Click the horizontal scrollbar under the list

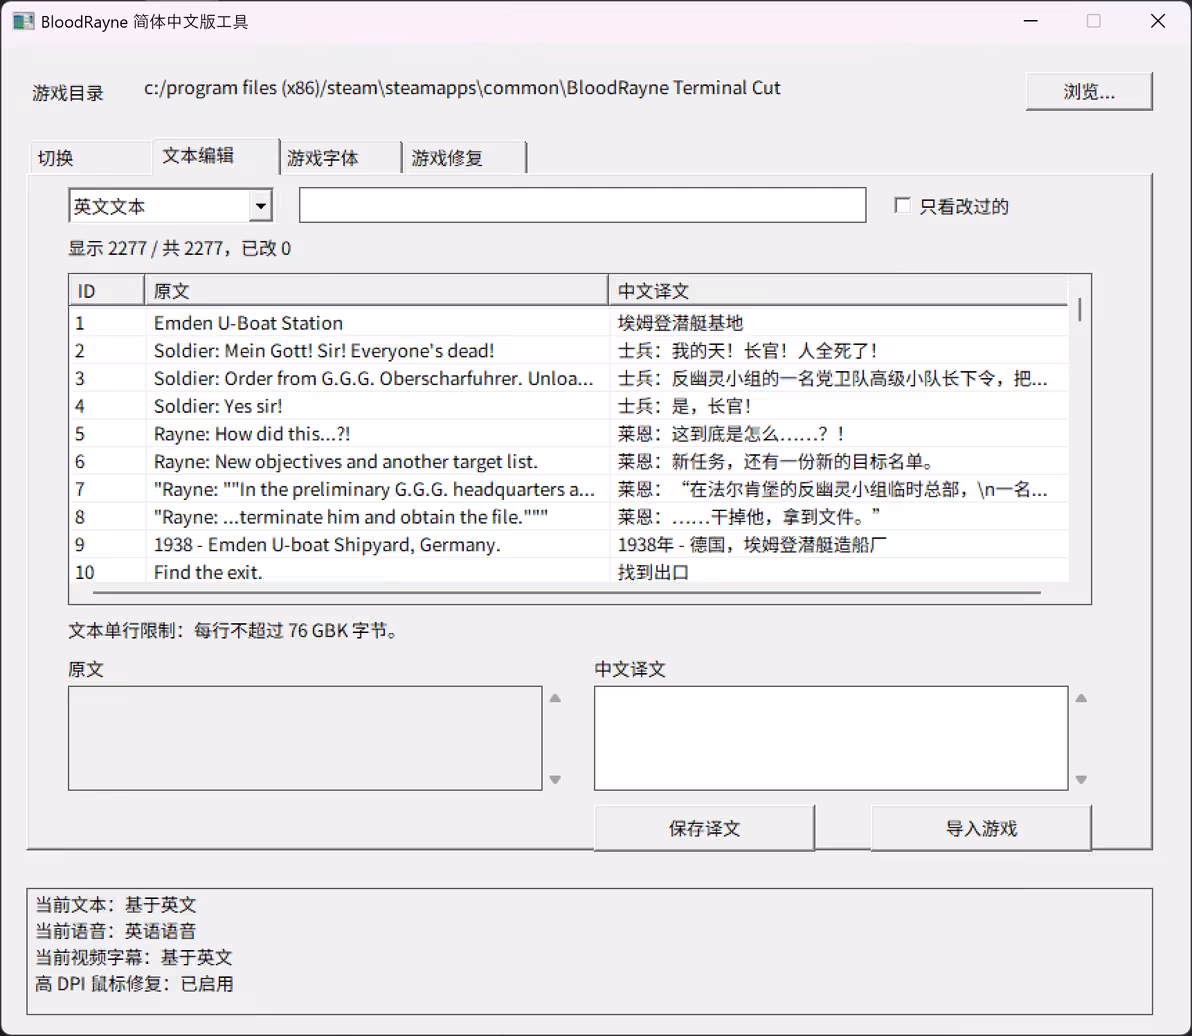pyautogui.click(x=566, y=593)
